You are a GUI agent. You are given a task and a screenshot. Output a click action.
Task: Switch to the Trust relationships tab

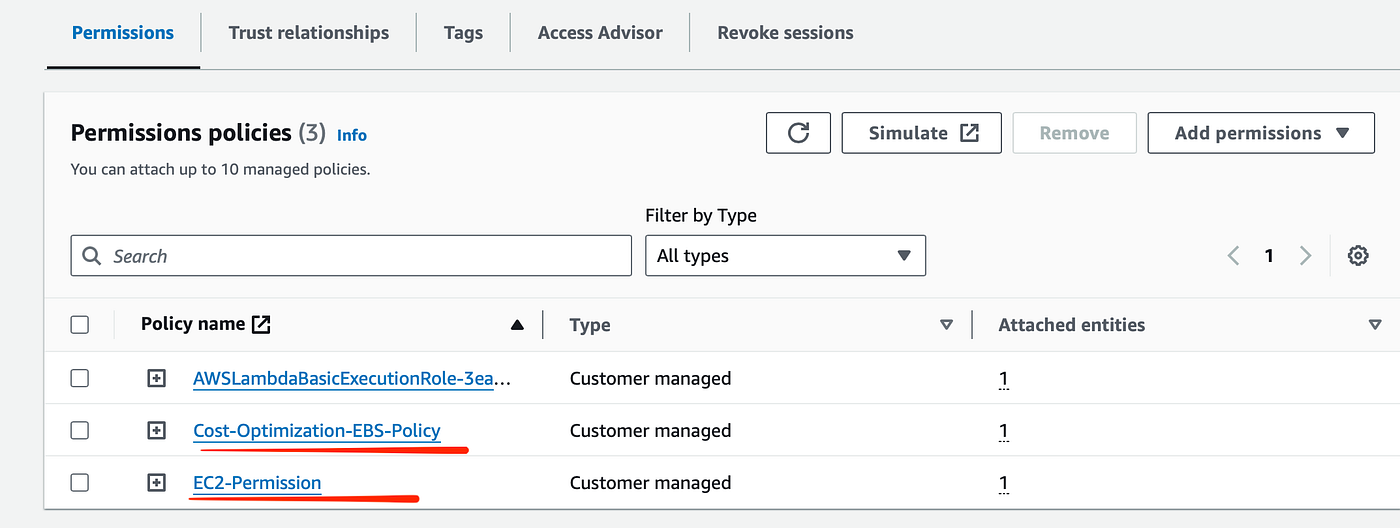click(x=308, y=33)
